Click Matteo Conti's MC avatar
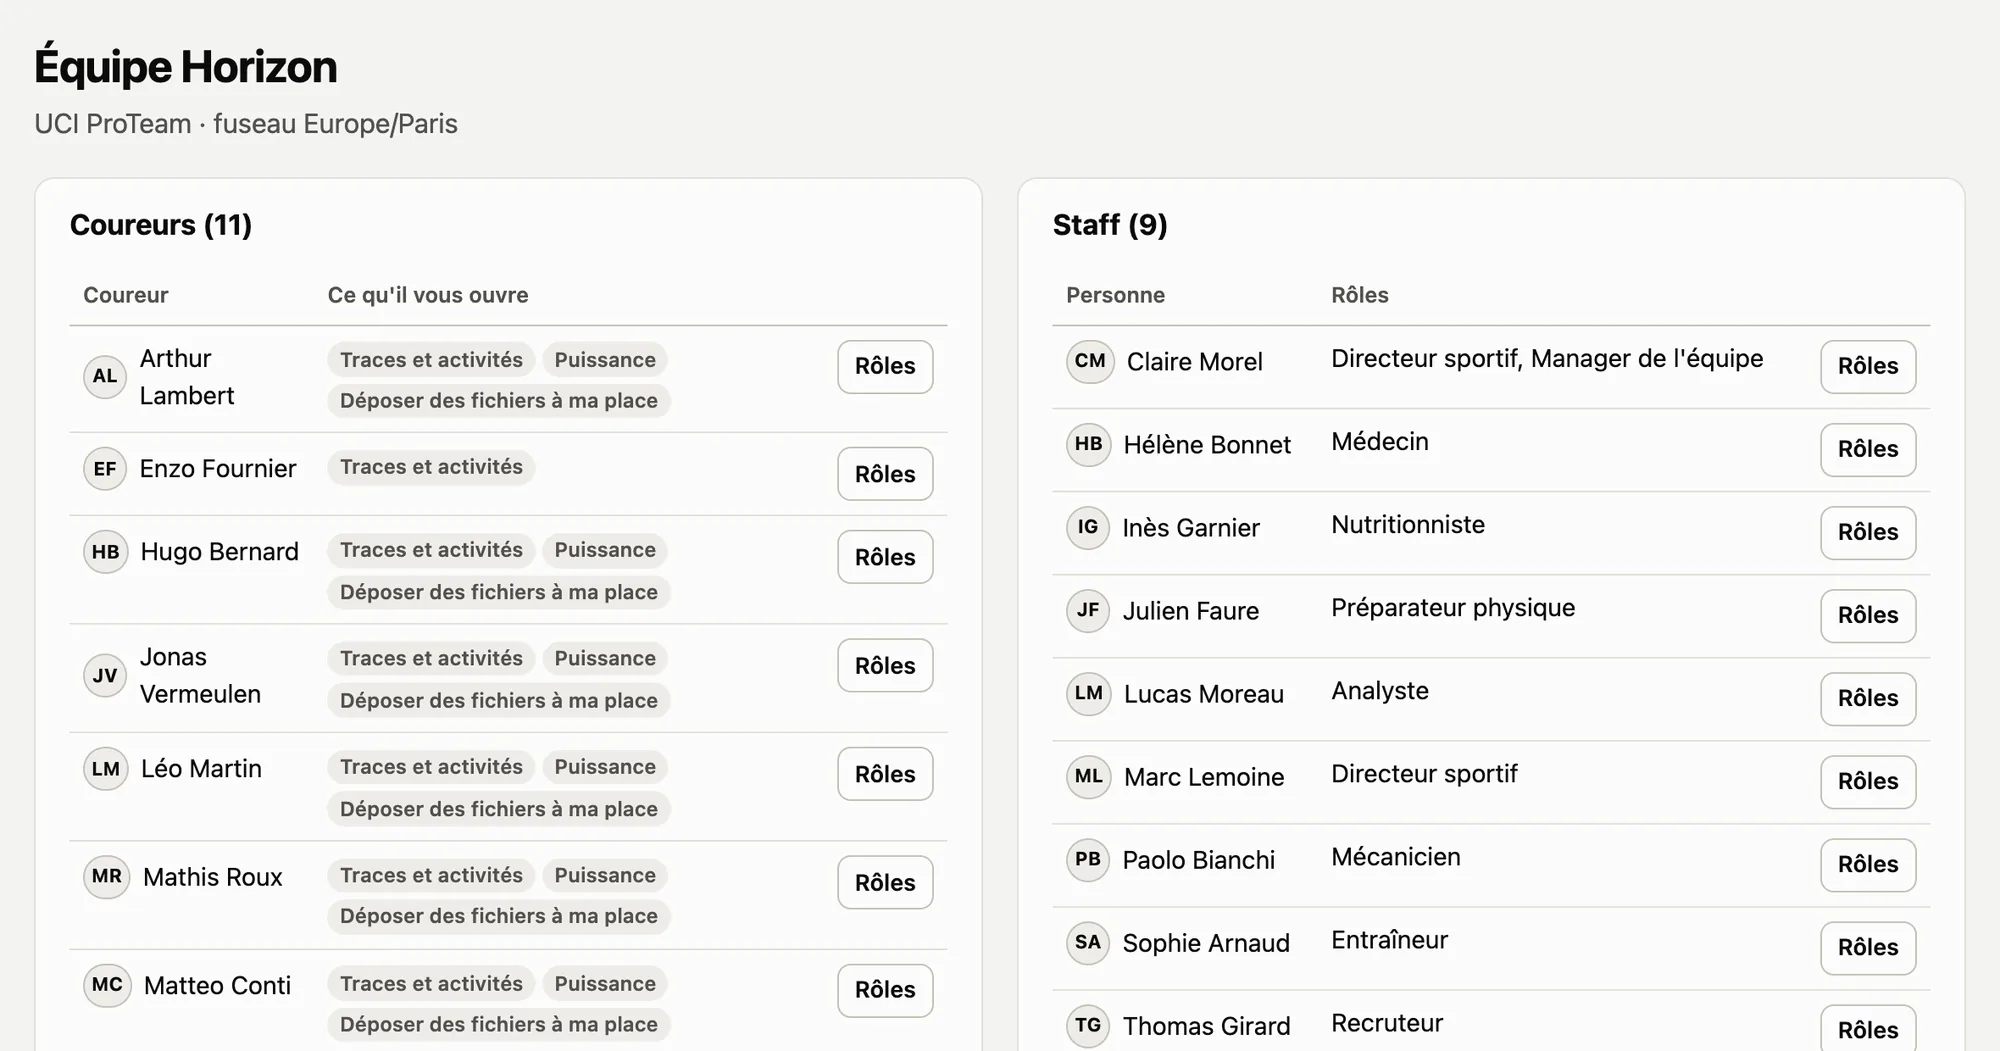Viewport: 2000px width, 1051px height. point(107,985)
